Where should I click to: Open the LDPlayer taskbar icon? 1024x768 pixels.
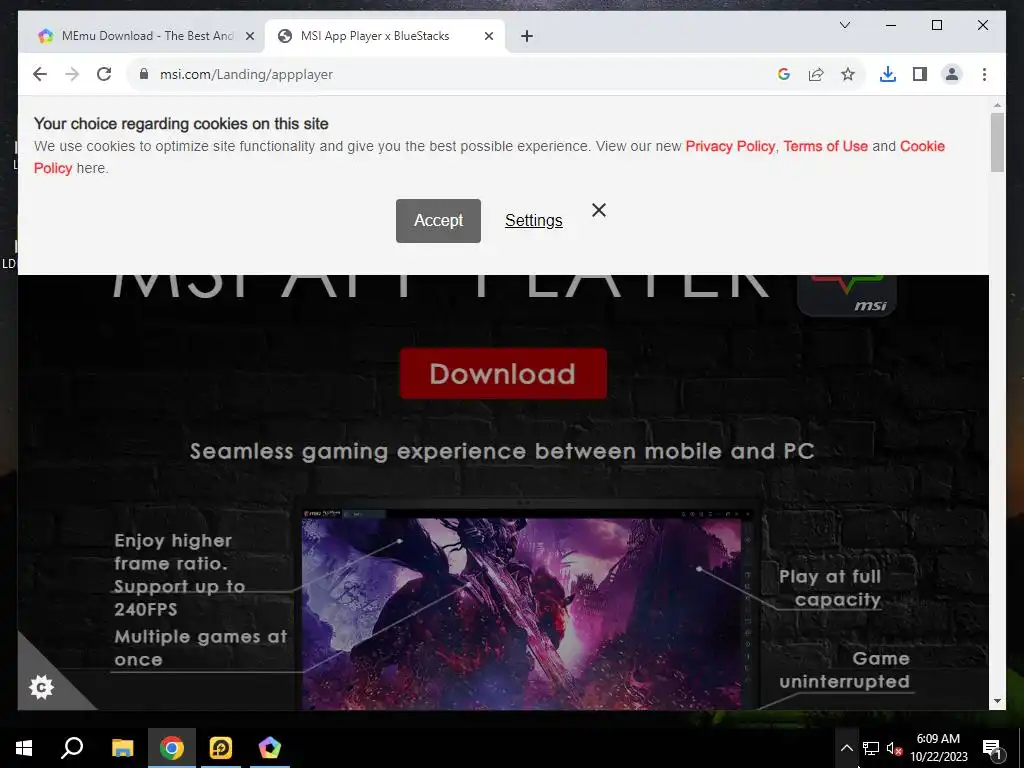pos(221,748)
